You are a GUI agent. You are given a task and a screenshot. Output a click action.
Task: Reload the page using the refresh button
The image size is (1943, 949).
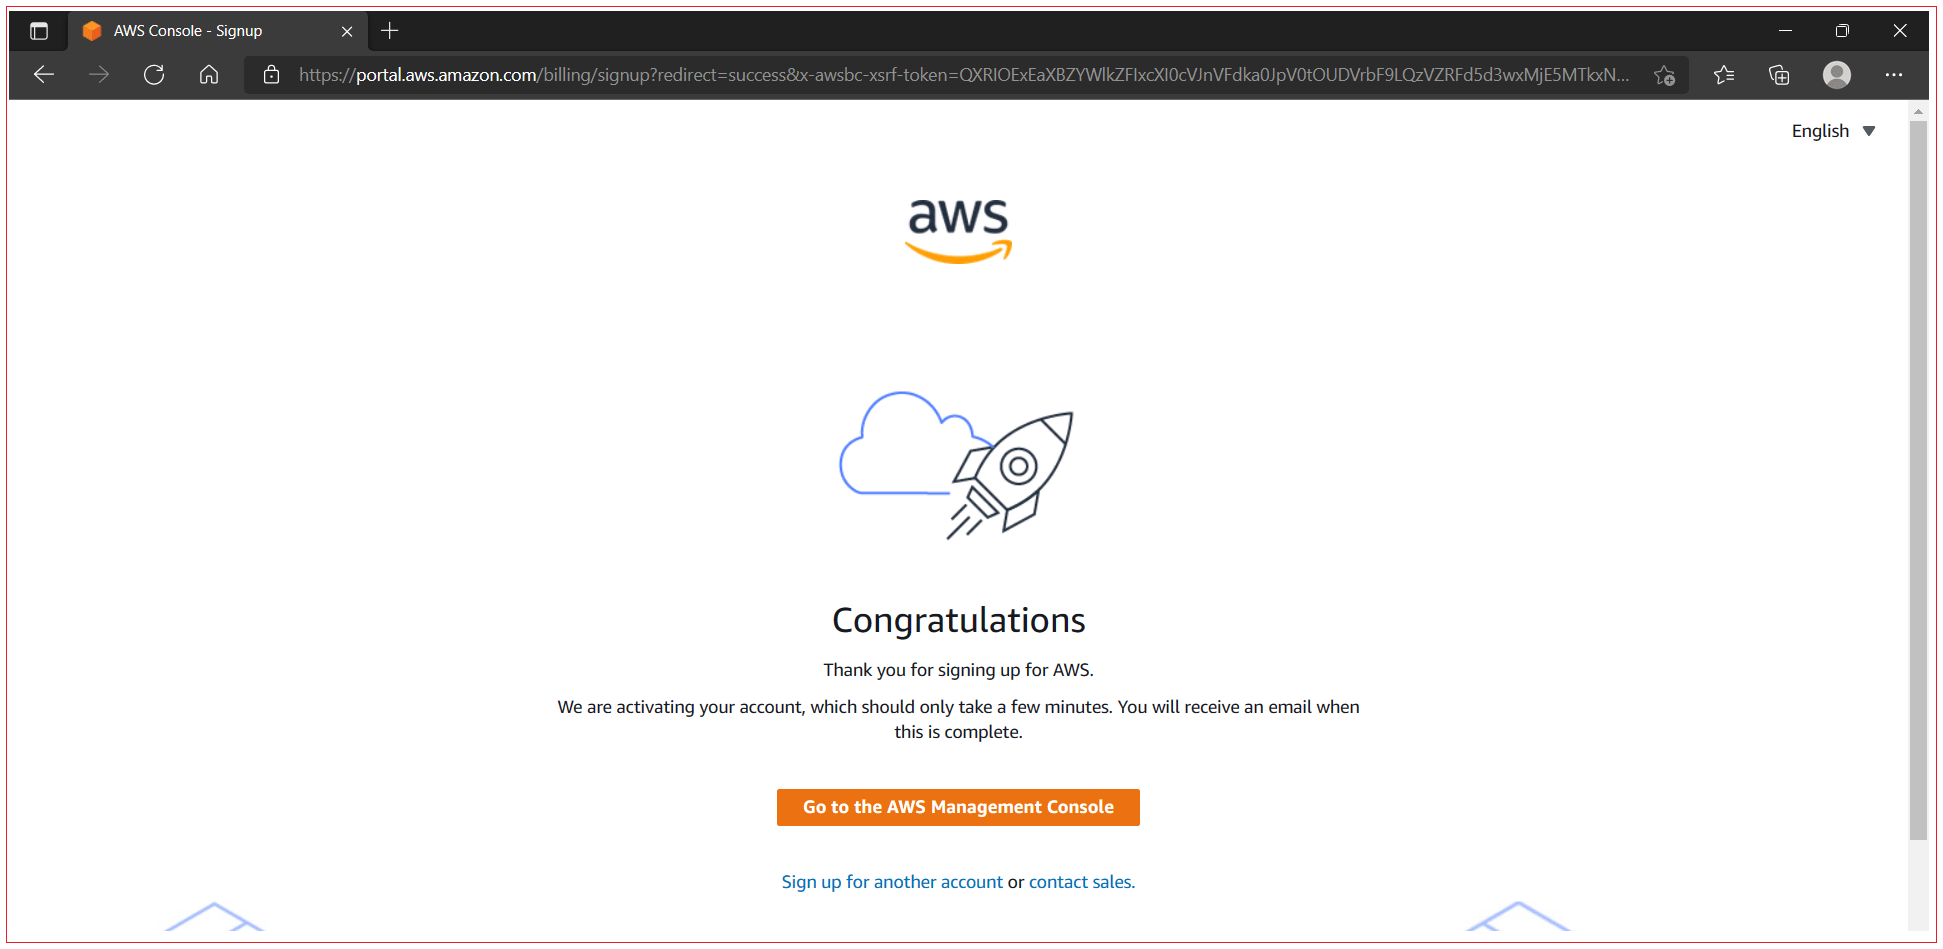(x=153, y=74)
